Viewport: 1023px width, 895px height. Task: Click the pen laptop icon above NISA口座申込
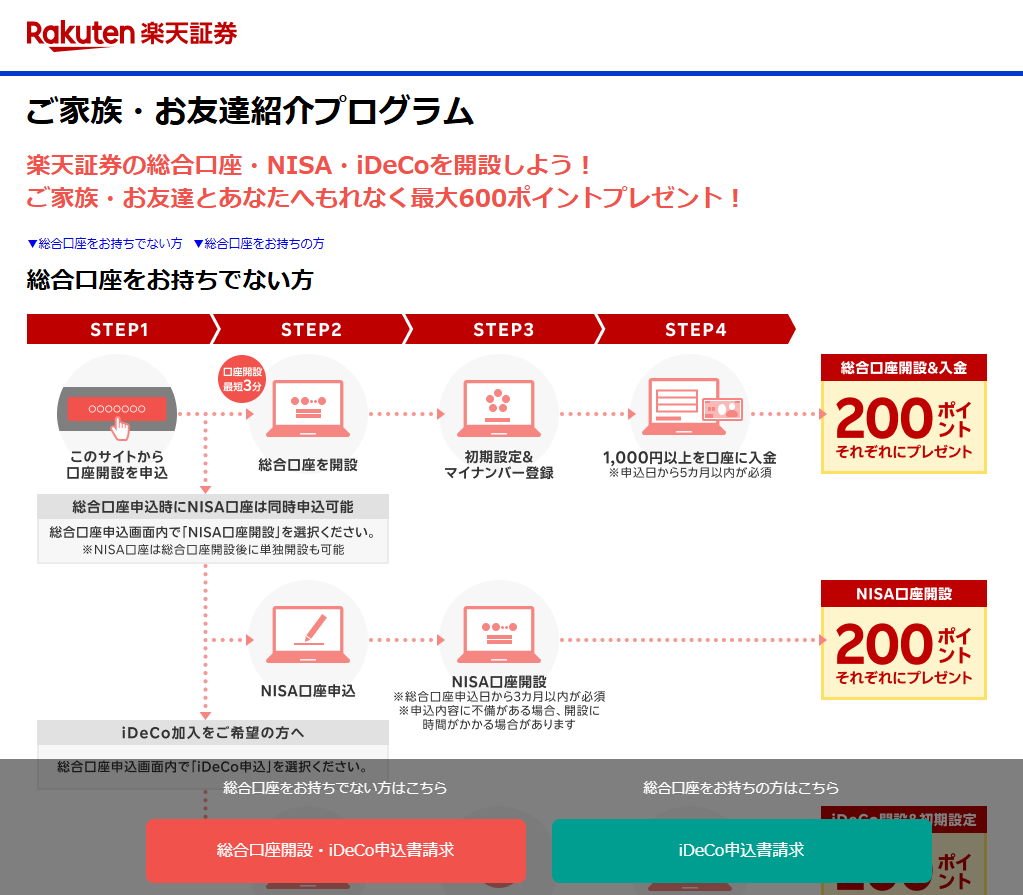click(308, 634)
